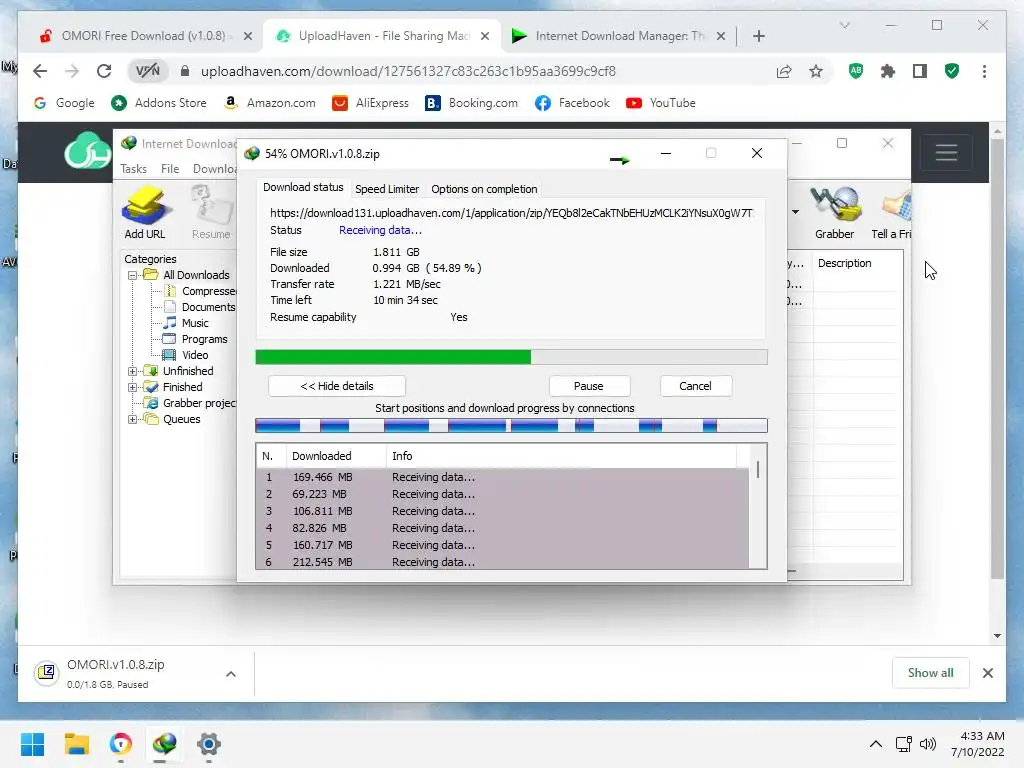This screenshot has height=768, width=1024.
Task: Bookmark this page with the star icon
Action: 816,71
